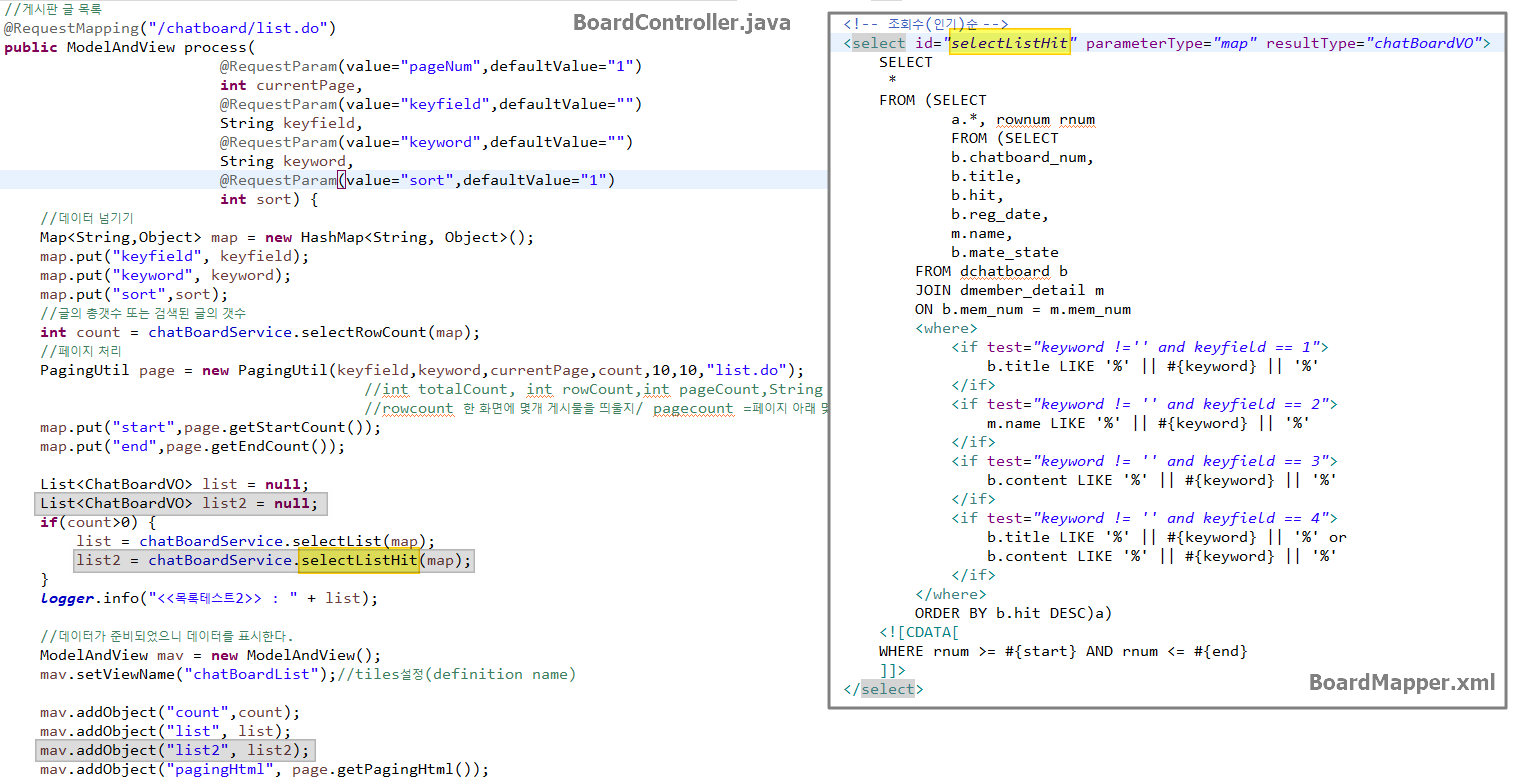Viewport: 1519px width, 783px height.
Task: Select the @RequestParam line with value="keyword"
Action: click(426, 142)
